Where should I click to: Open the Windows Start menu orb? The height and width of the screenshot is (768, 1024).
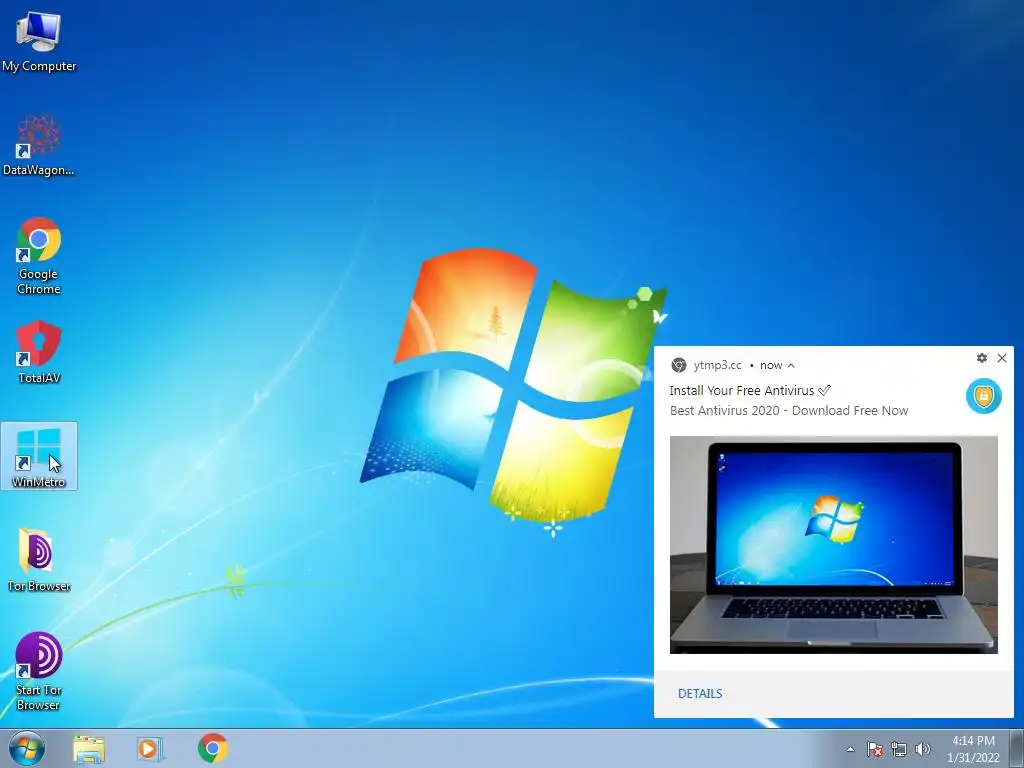coord(27,748)
